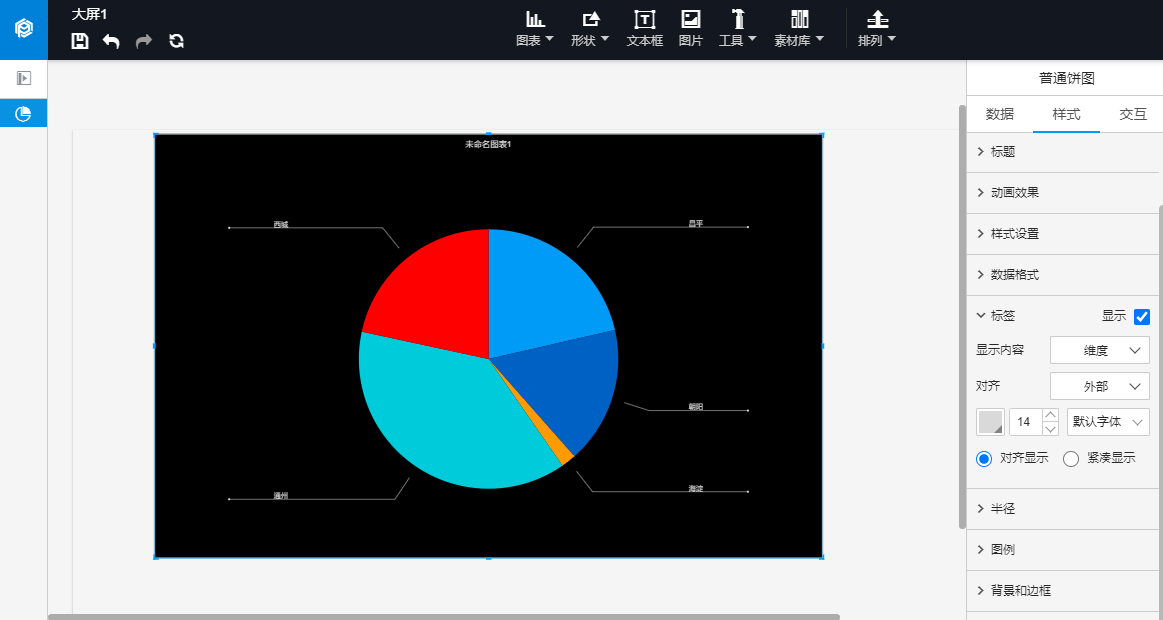Viewport: 1163px width, 620px height.
Task: Select the pie chart icon in left sidebar
Action: click(23, 113)
